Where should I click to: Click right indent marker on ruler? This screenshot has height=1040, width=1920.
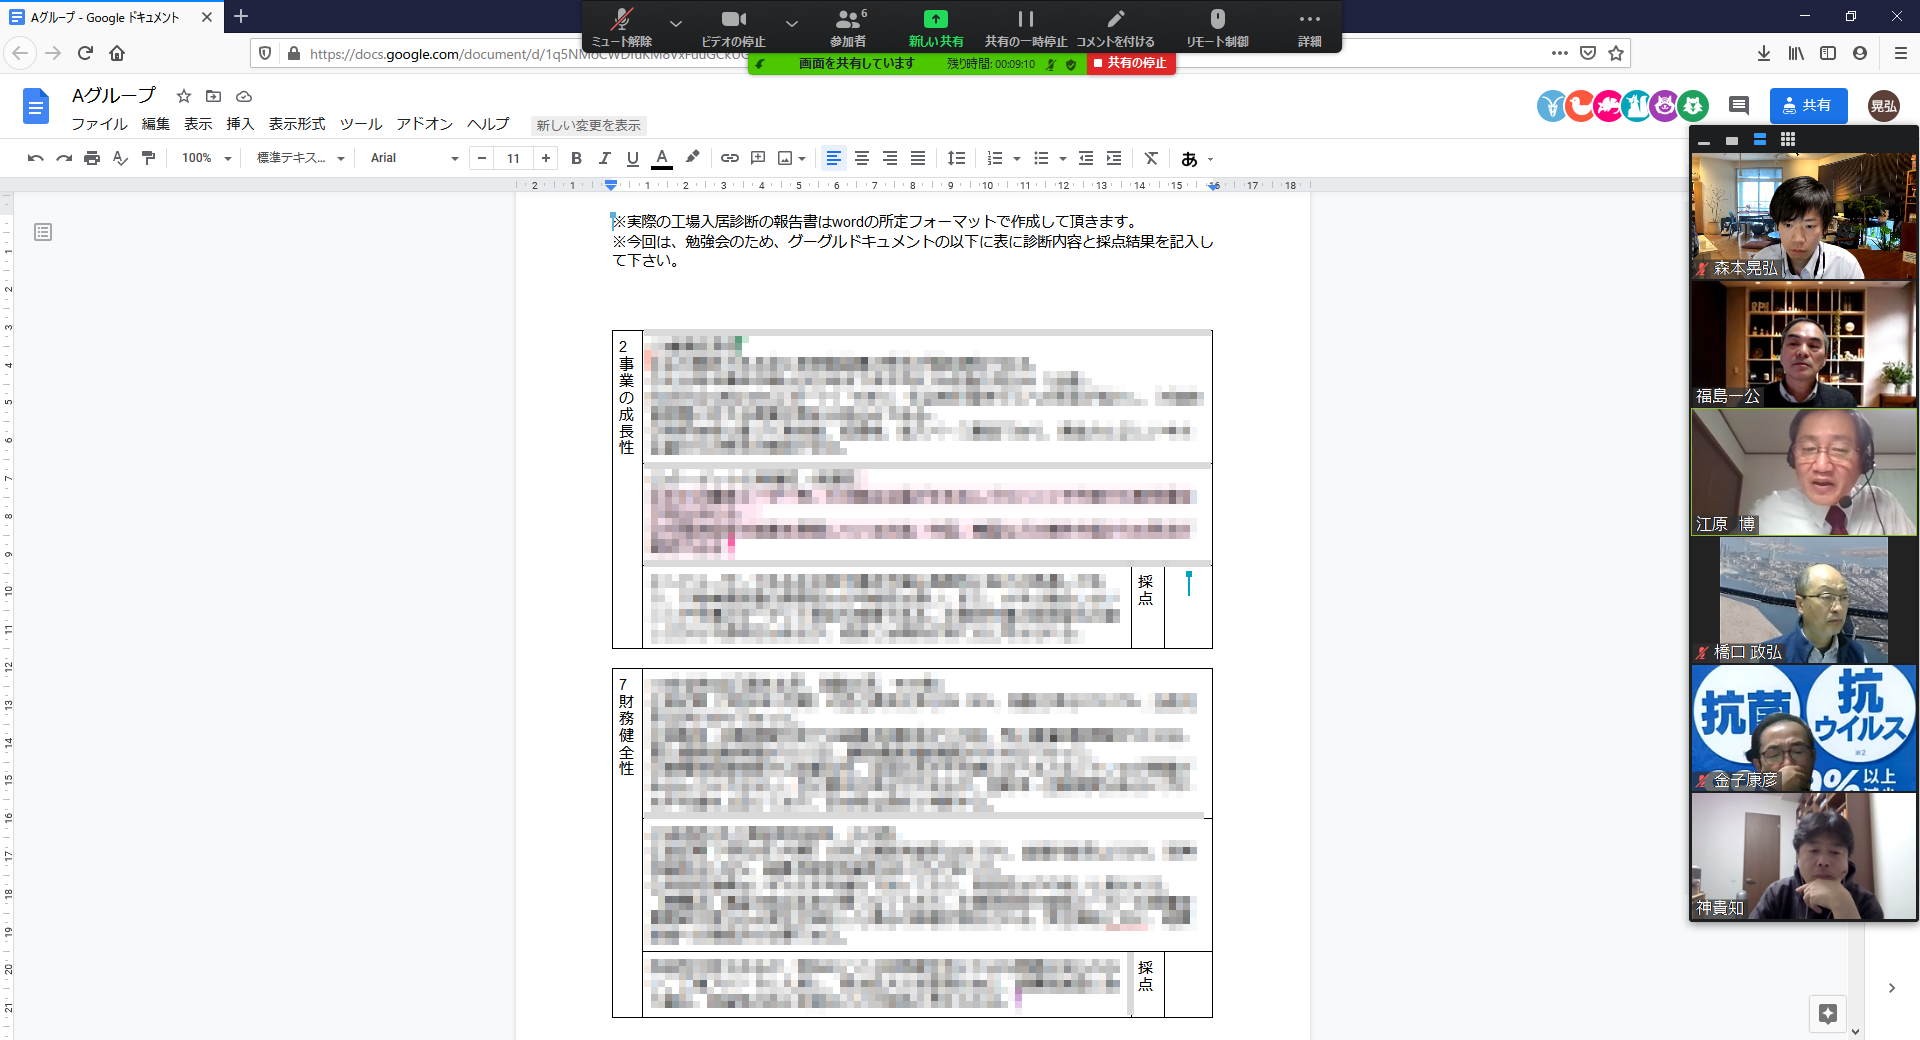[1213, 186]
